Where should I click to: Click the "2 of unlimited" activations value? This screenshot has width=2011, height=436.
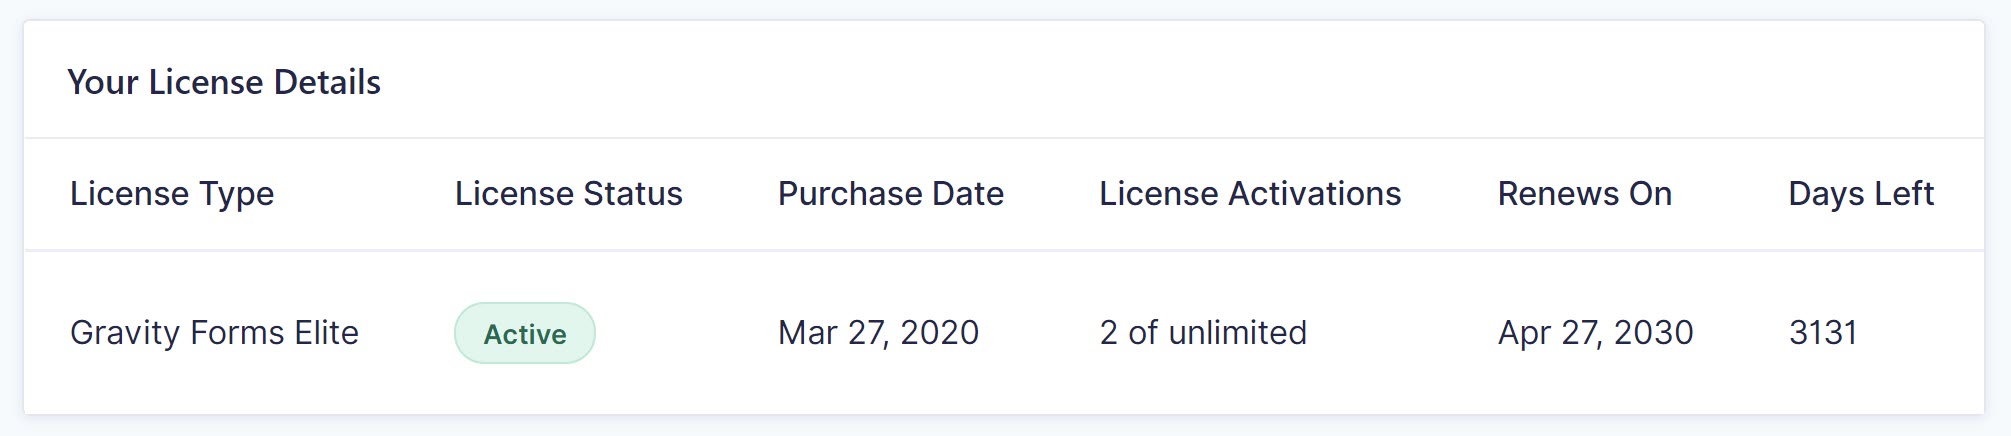point(1203,332)
